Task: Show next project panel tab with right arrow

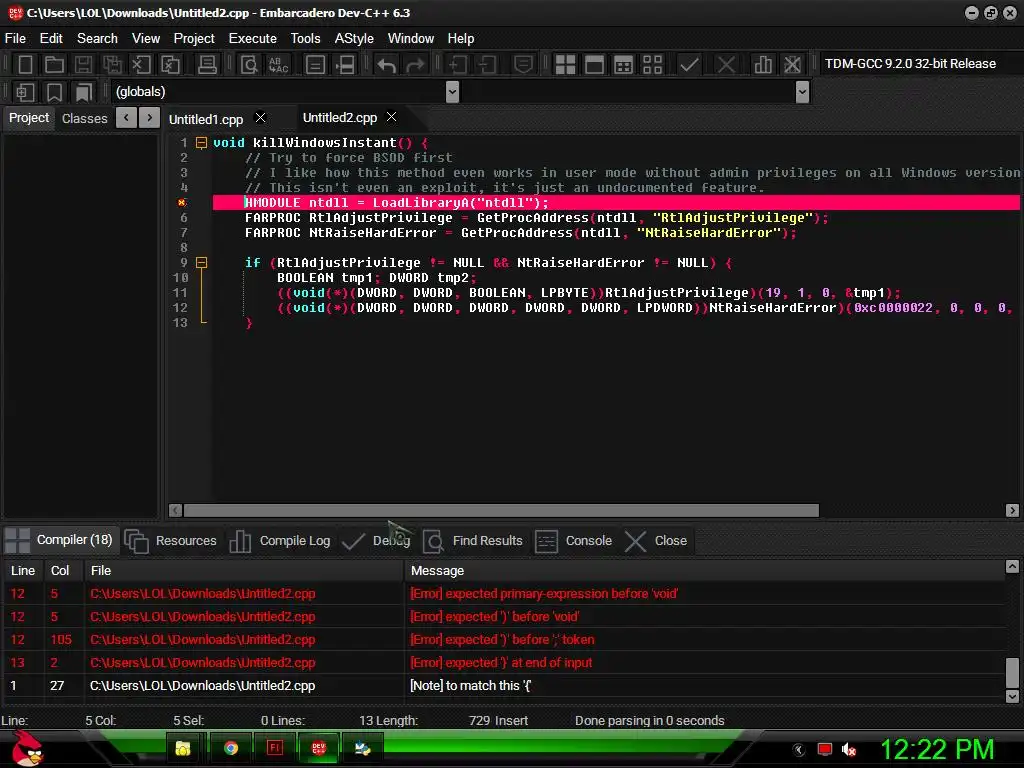Action: tap(150, 118)
